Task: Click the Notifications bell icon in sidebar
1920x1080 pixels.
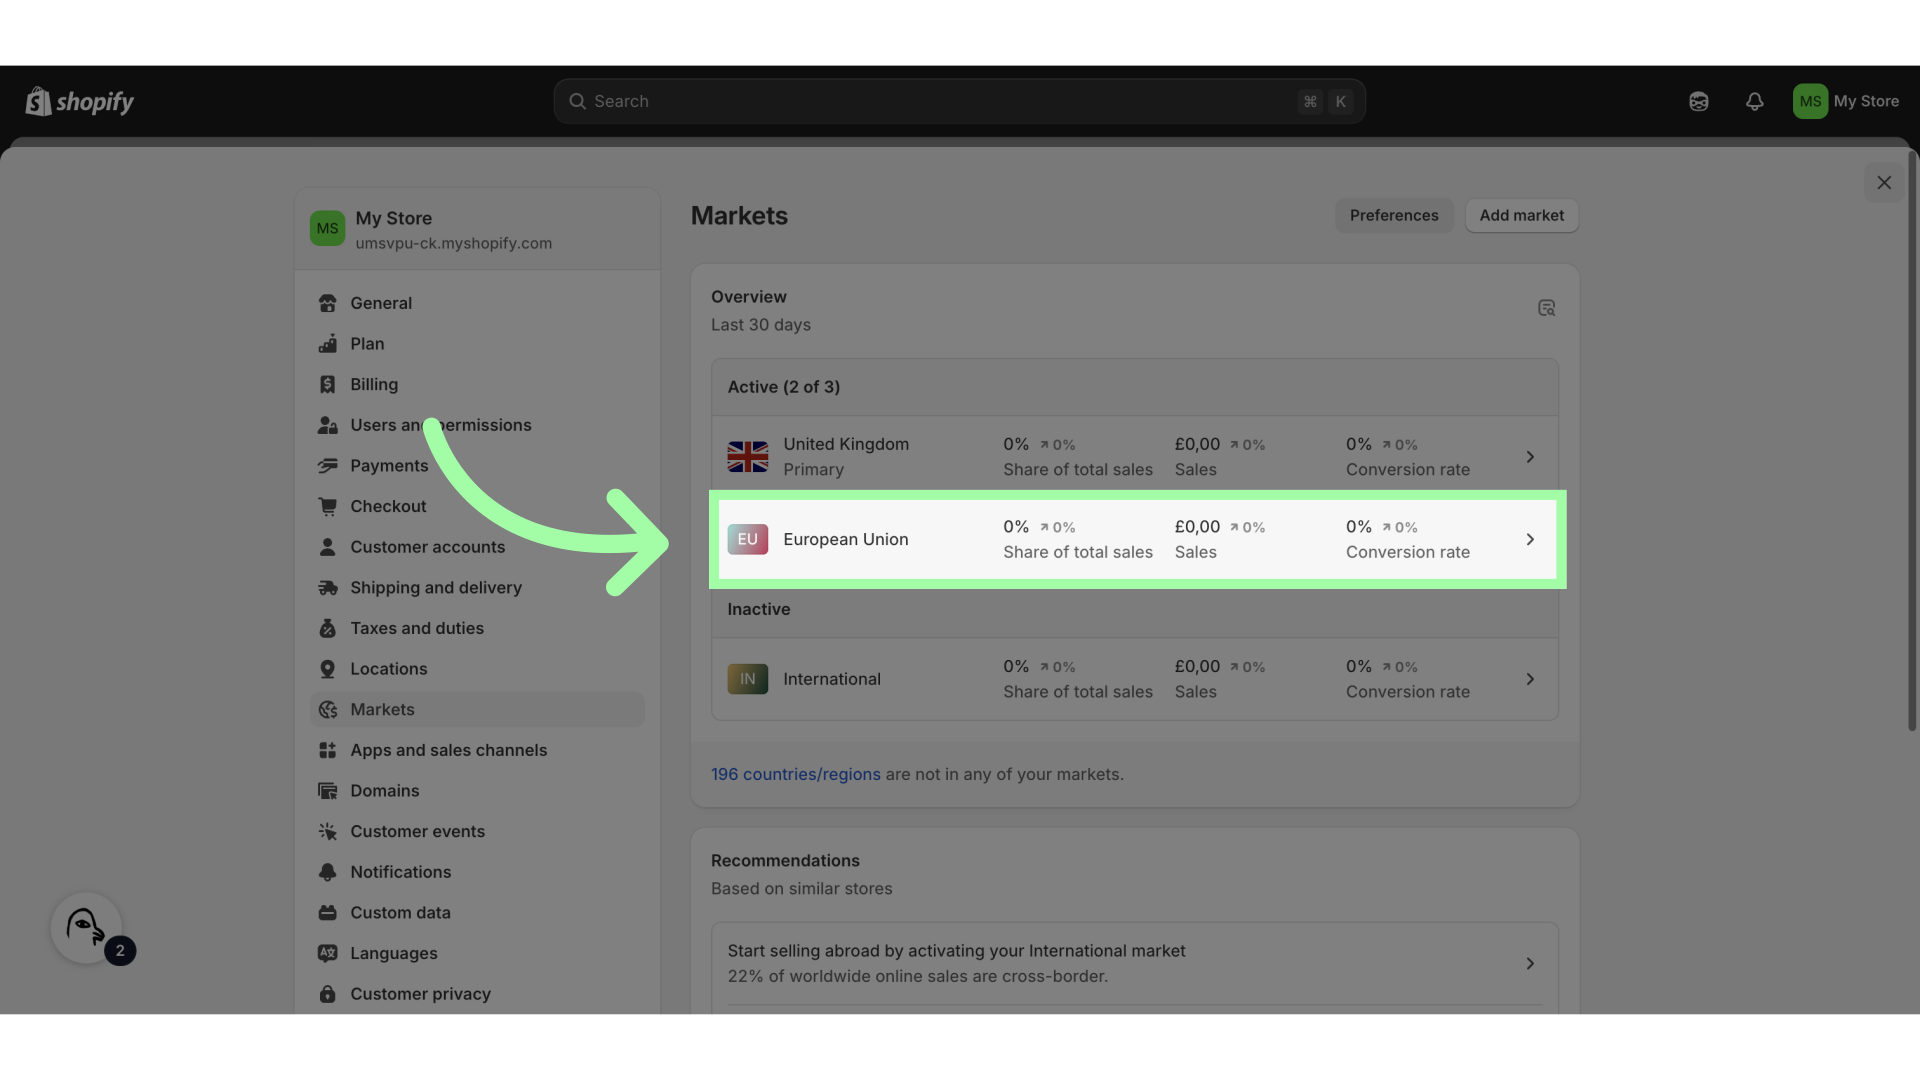Action: 327,873
